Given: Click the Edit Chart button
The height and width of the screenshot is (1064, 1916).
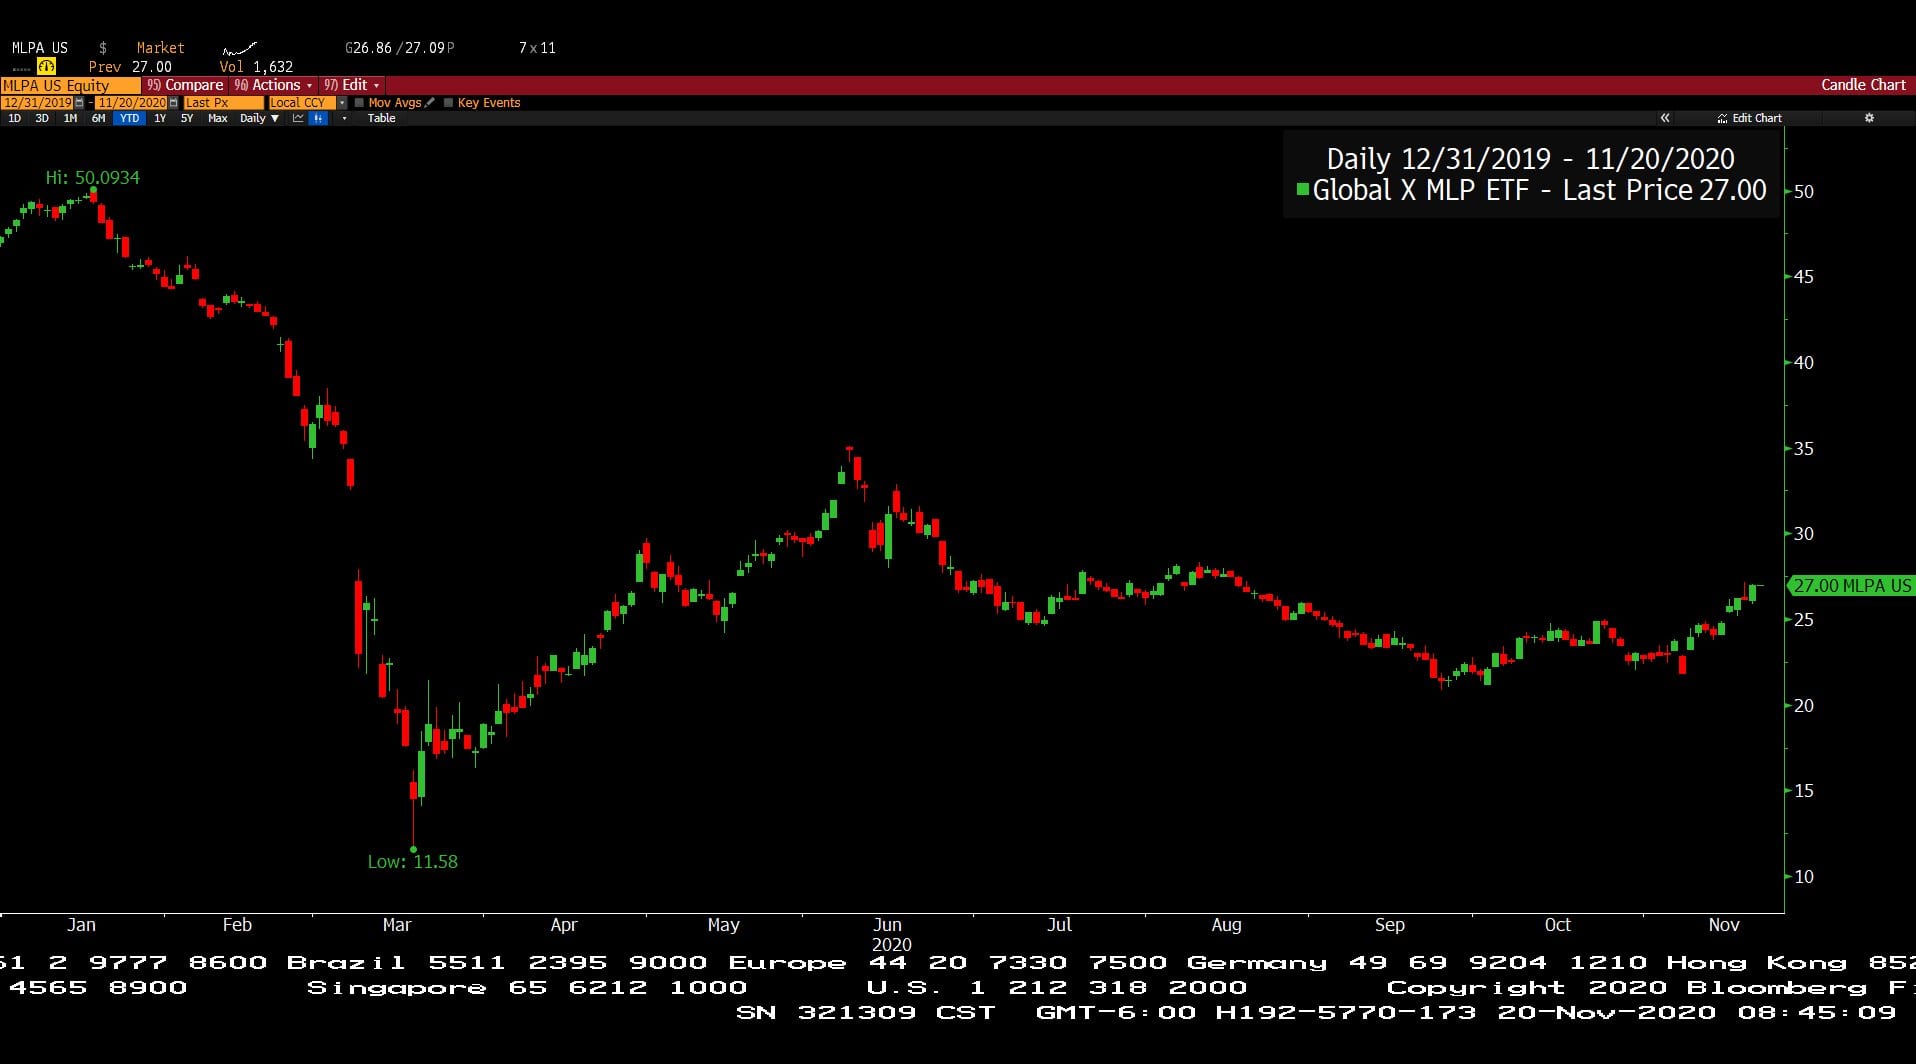Looking at the screenshot, I should (1749, 118).
